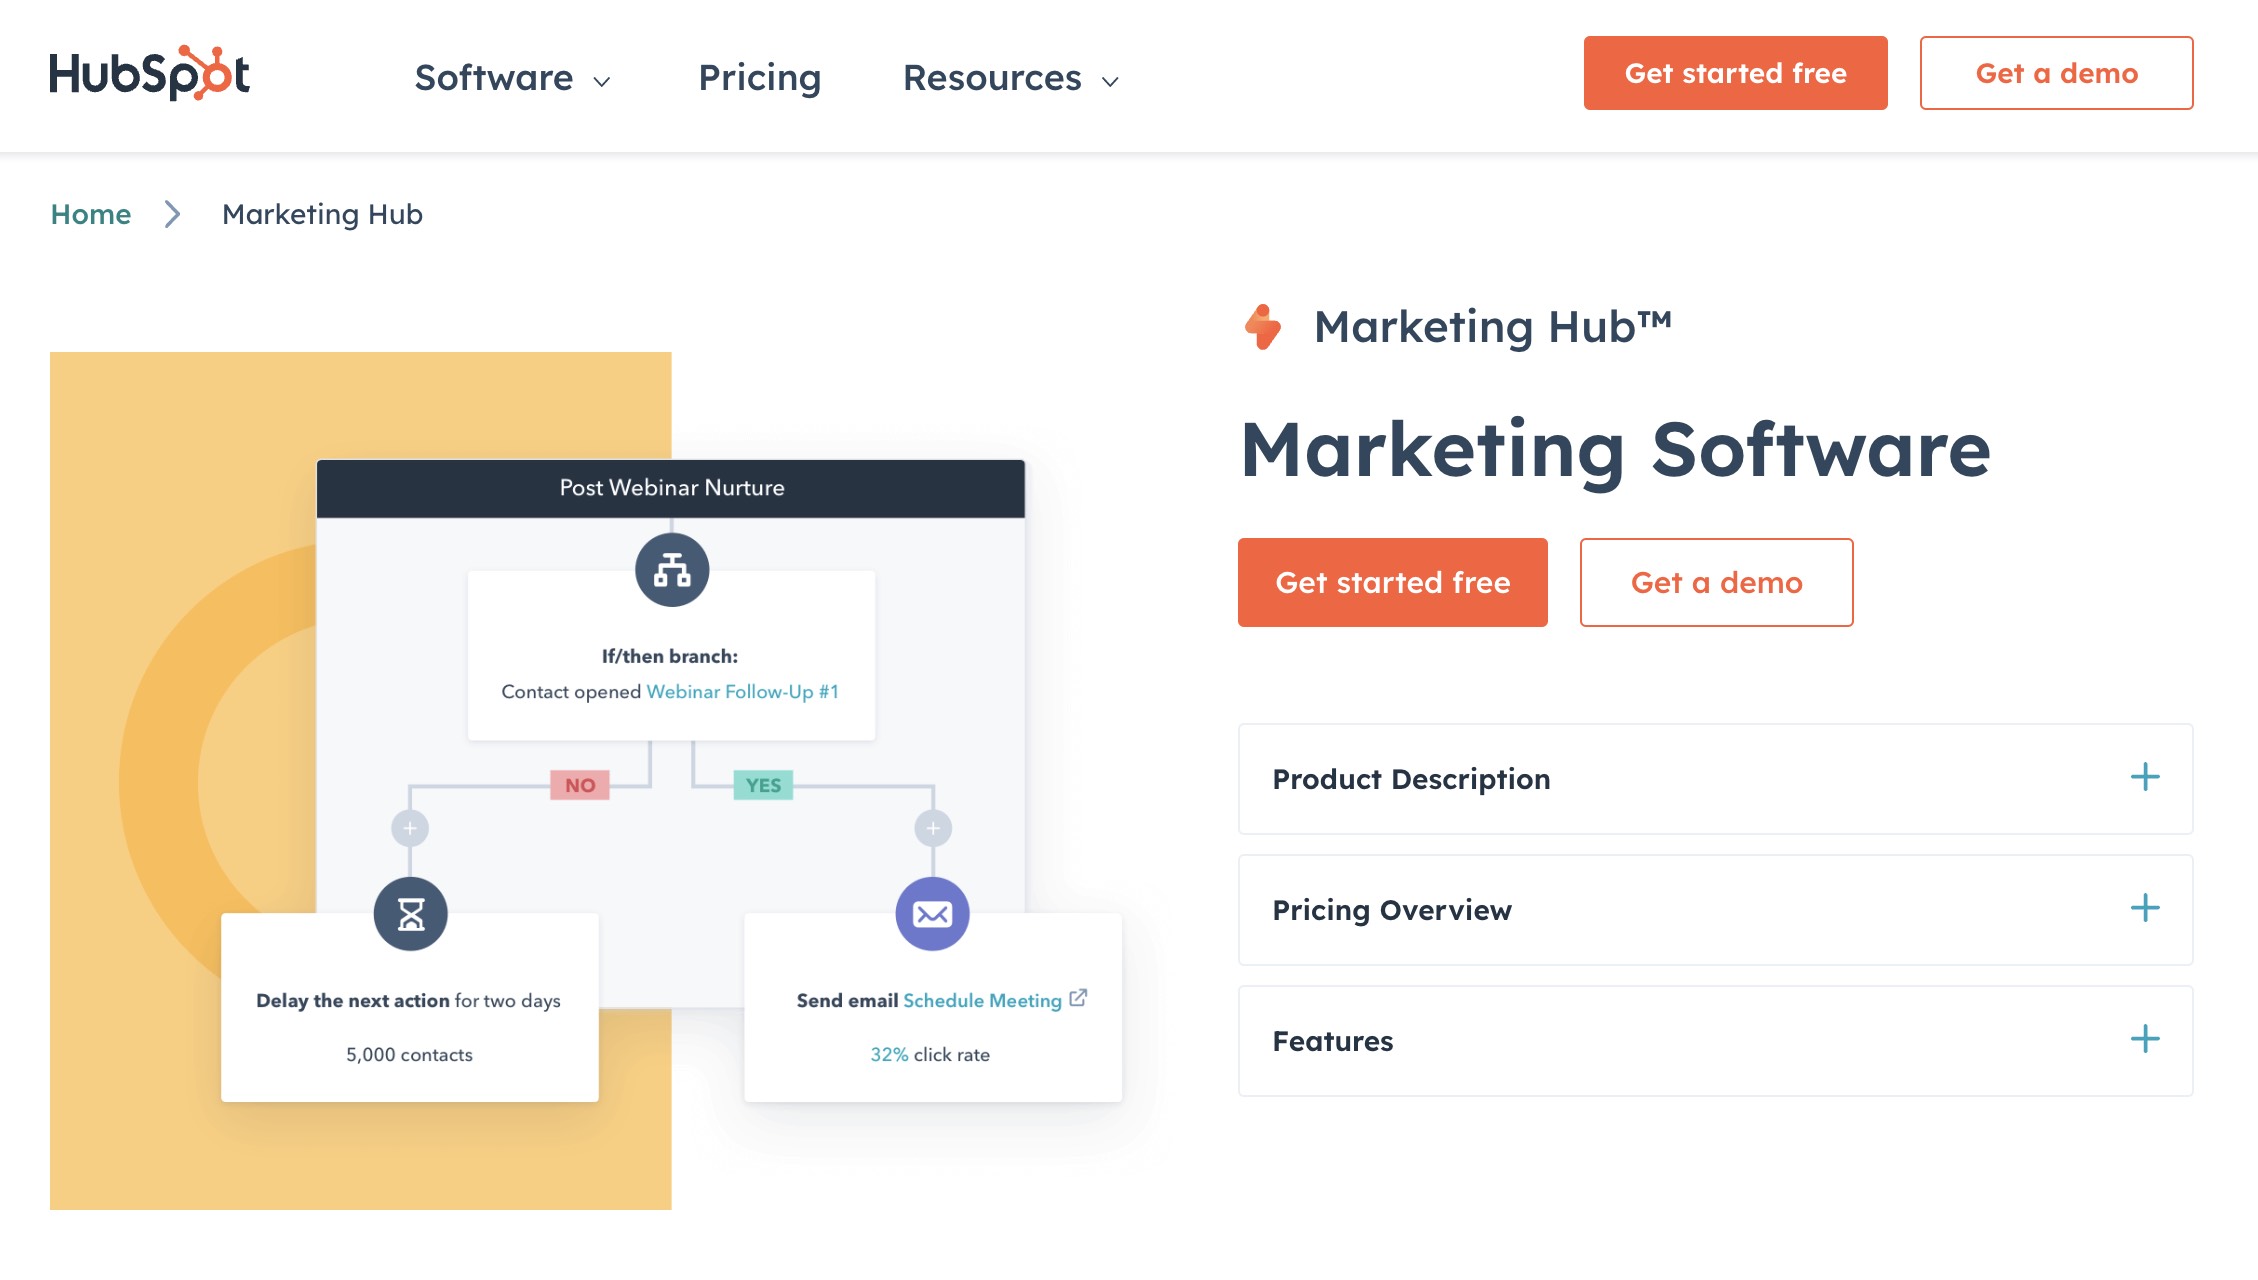Click the Get a demo button
This screenshot has height=1280, width=2258.
click(1717, 582)
